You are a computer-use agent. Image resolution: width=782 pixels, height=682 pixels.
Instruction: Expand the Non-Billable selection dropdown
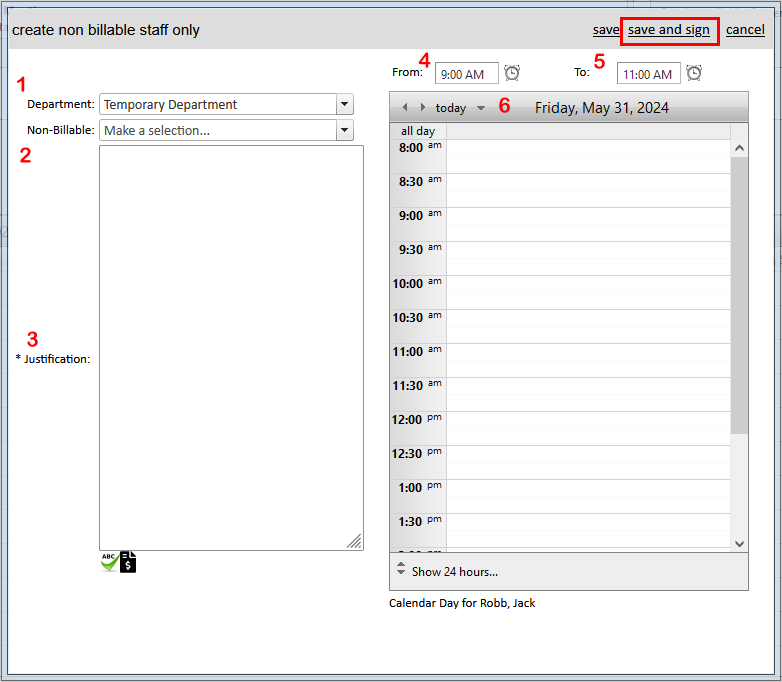(x=345, y=130)
